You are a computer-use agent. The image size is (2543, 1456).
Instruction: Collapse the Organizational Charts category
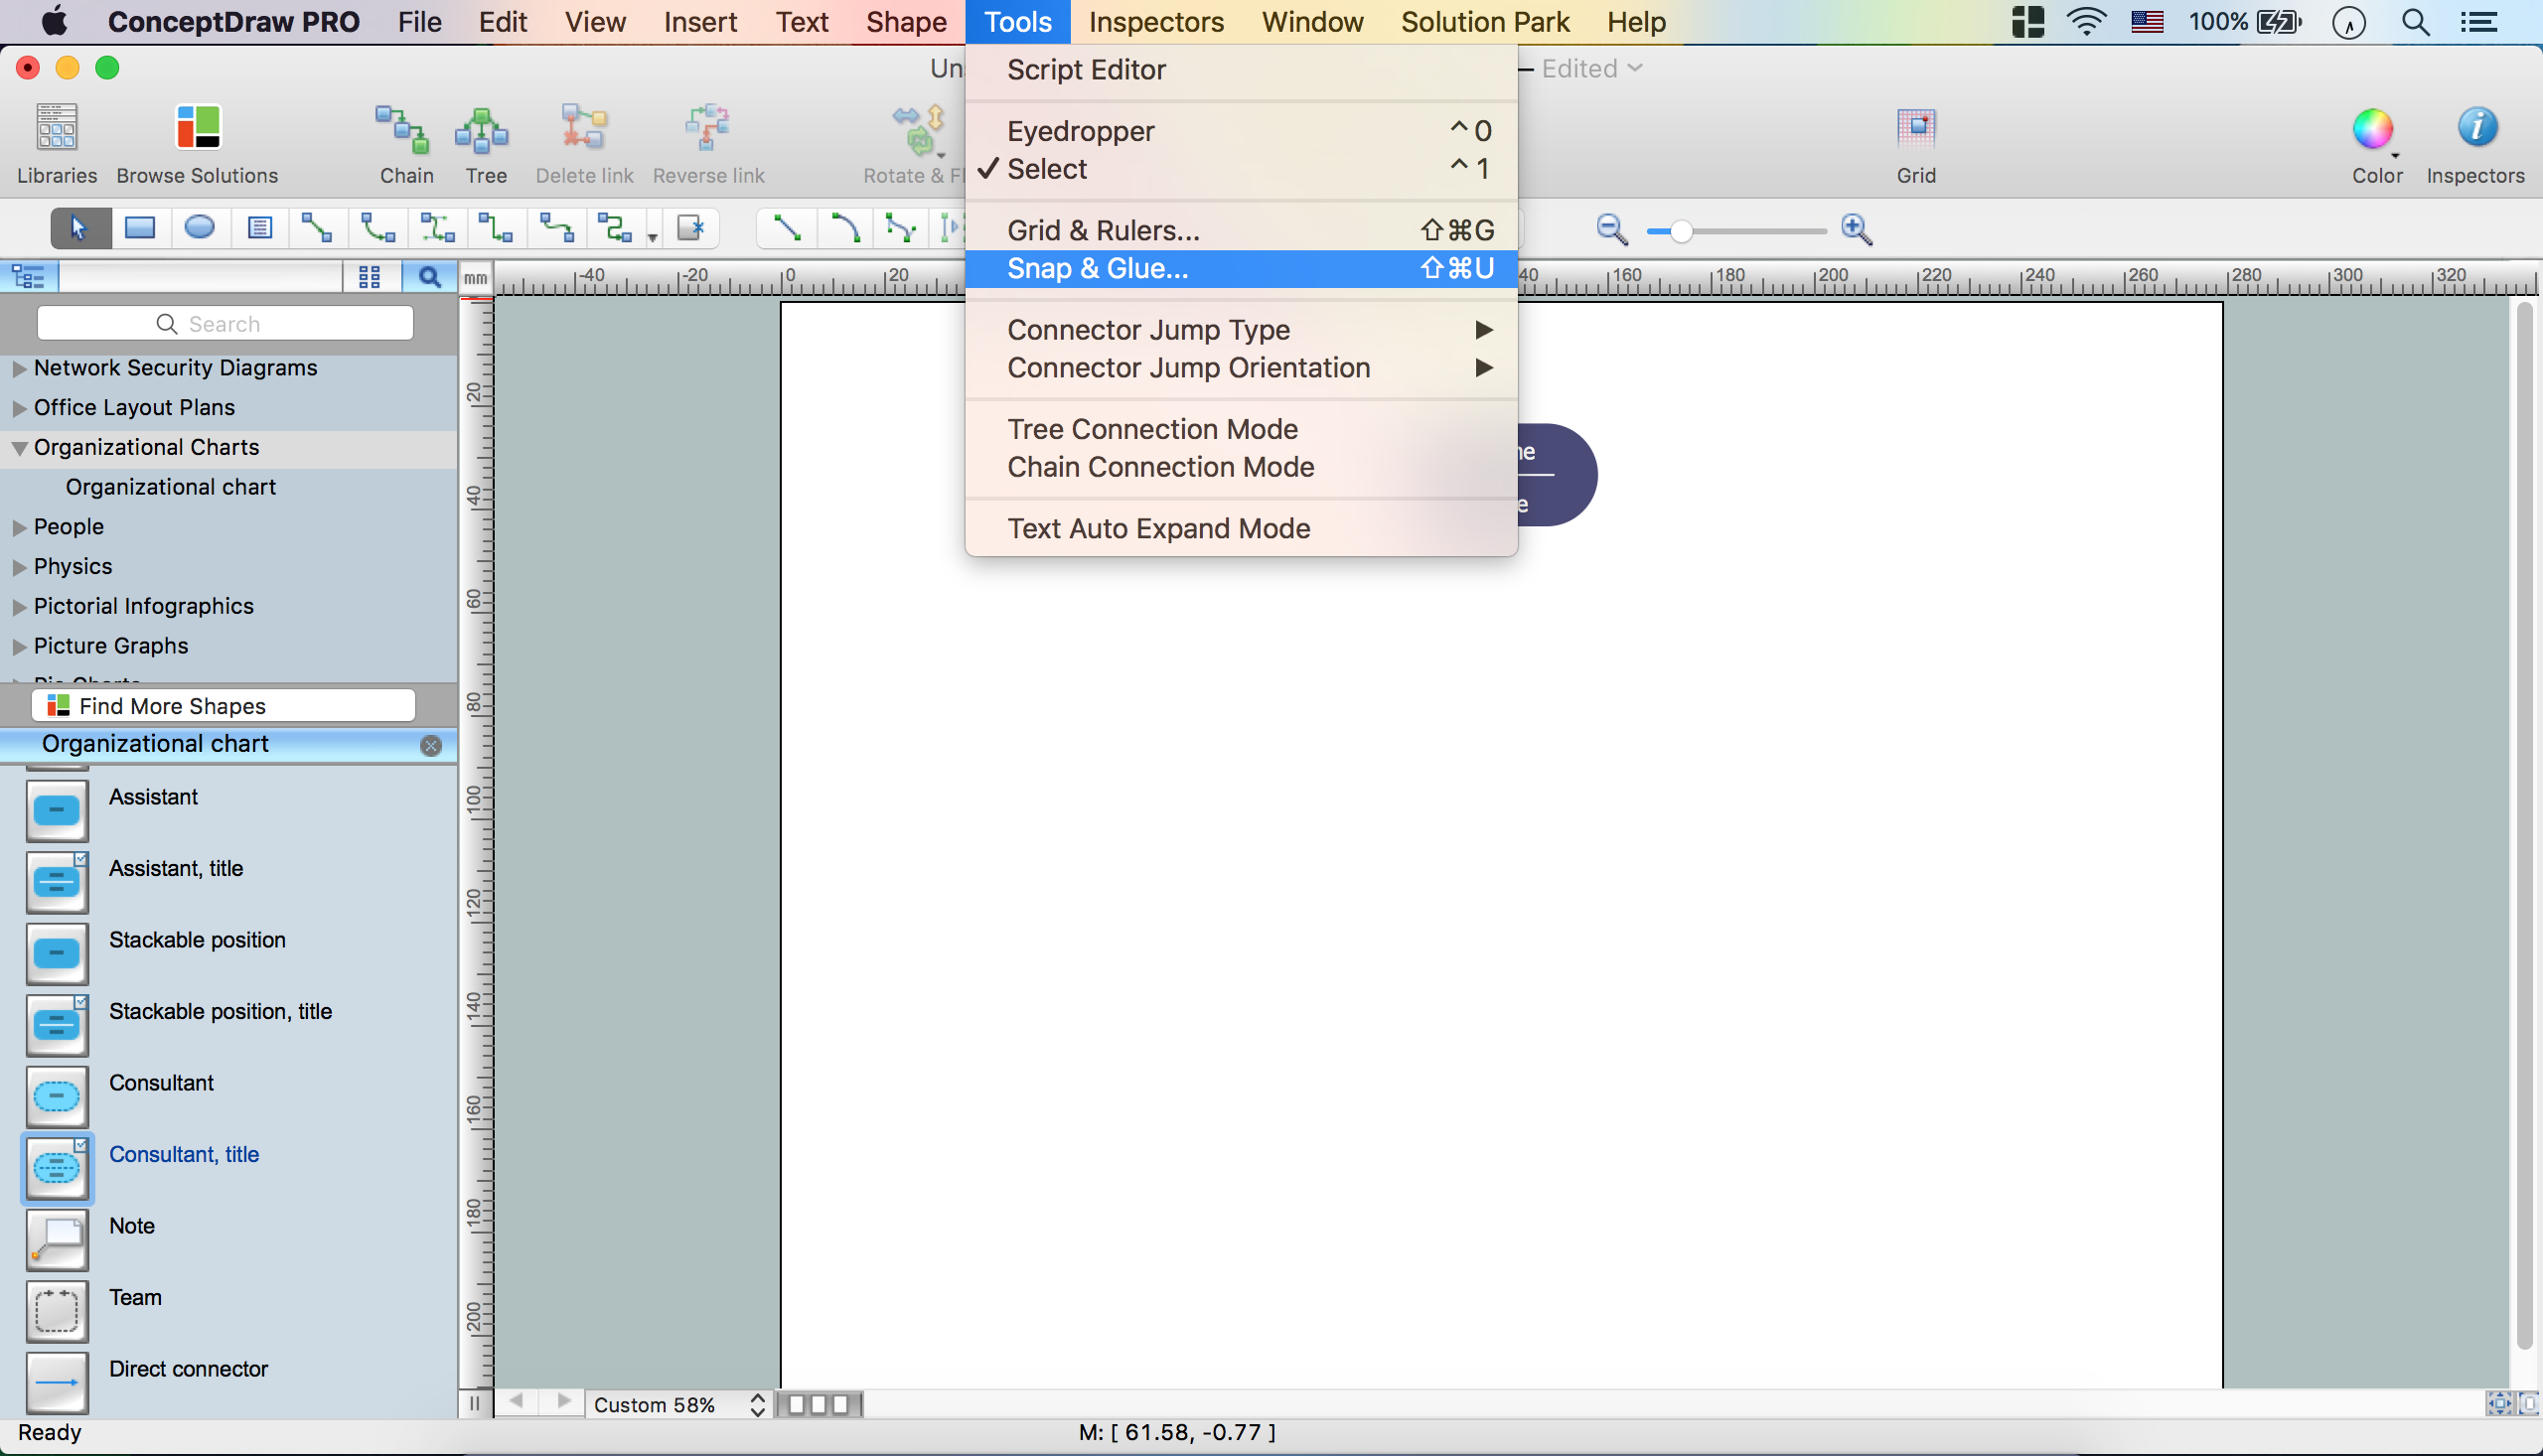(19, 449)
